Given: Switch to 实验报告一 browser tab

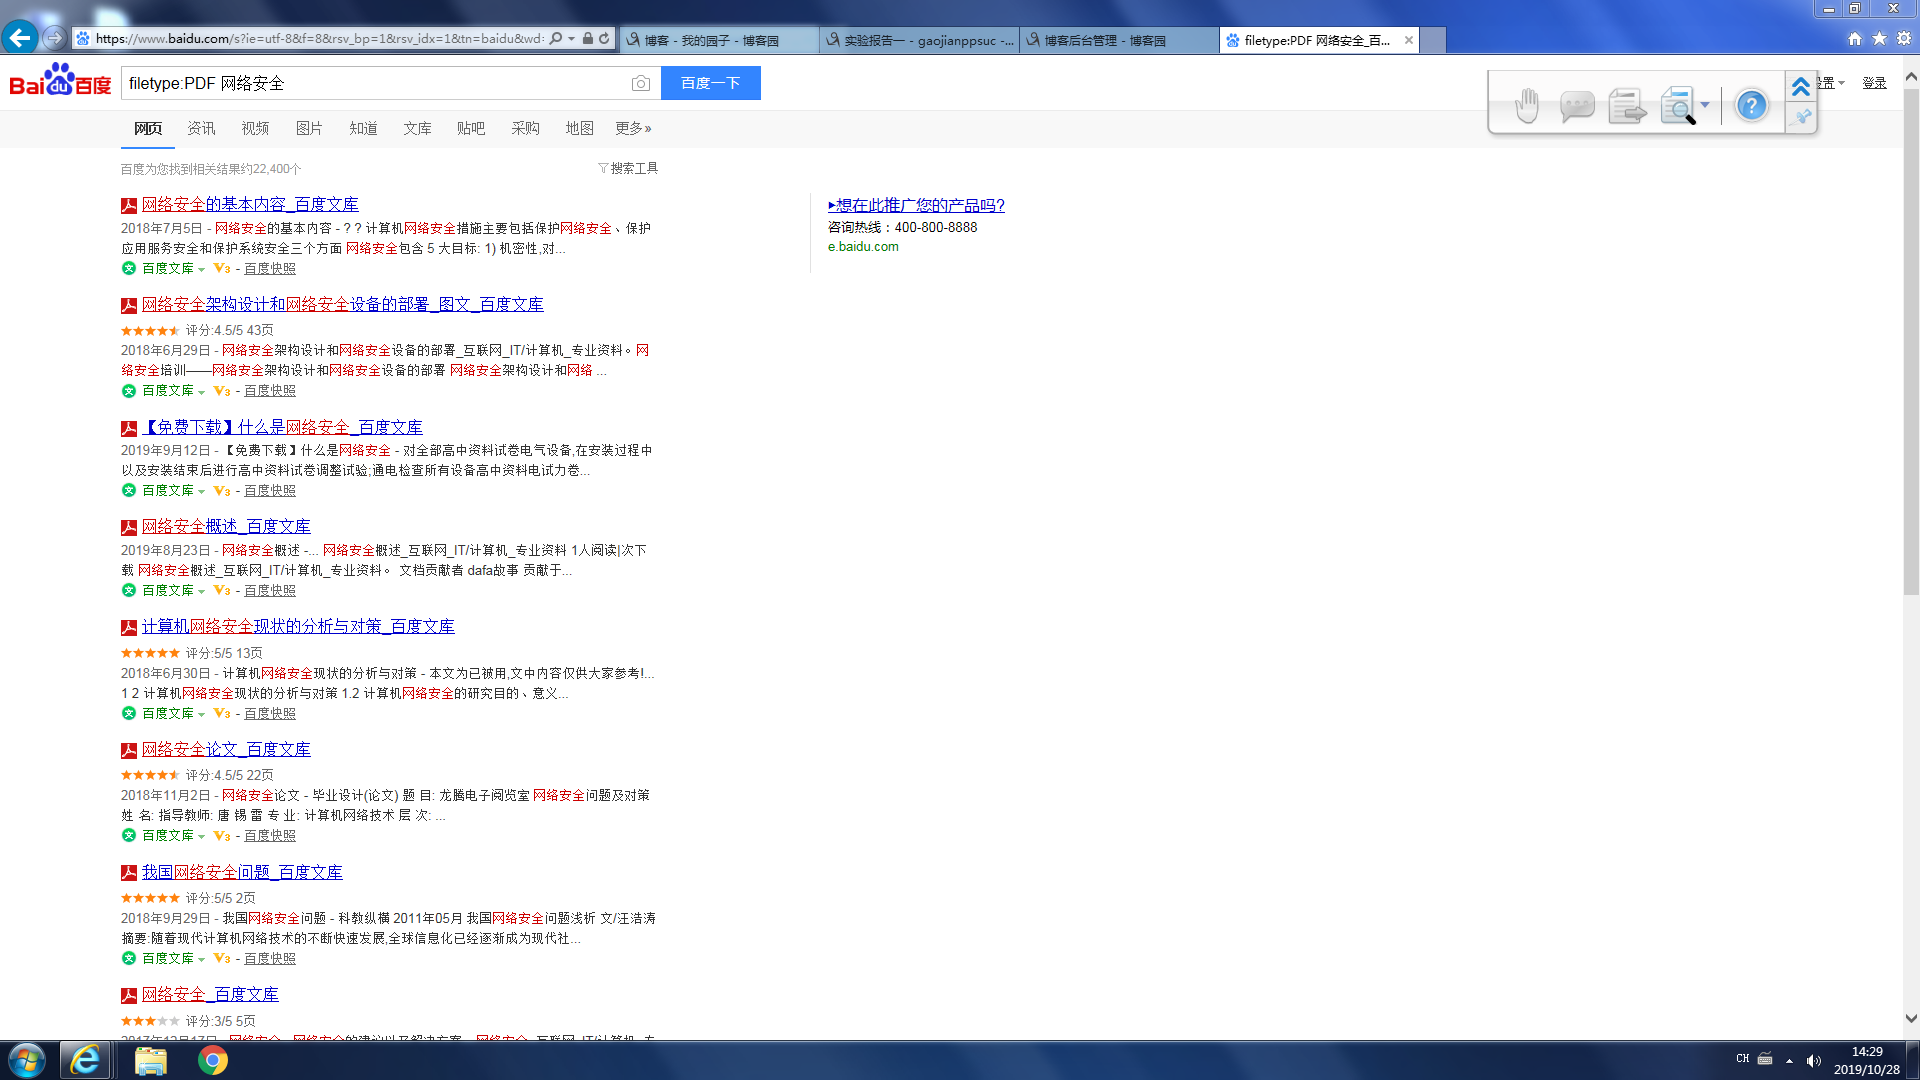Looking at the screenshot, I should pyautogui.click(x=919, y=40).
